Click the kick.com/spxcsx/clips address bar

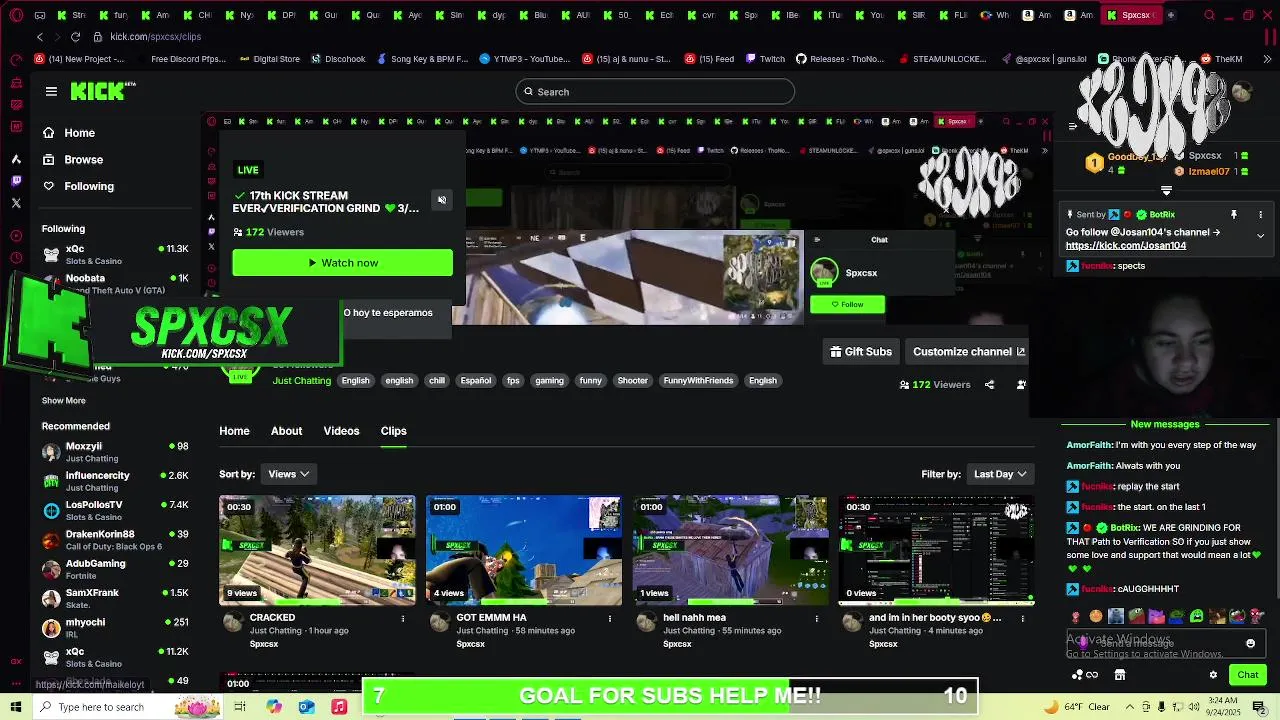click(x=155, y=37)
